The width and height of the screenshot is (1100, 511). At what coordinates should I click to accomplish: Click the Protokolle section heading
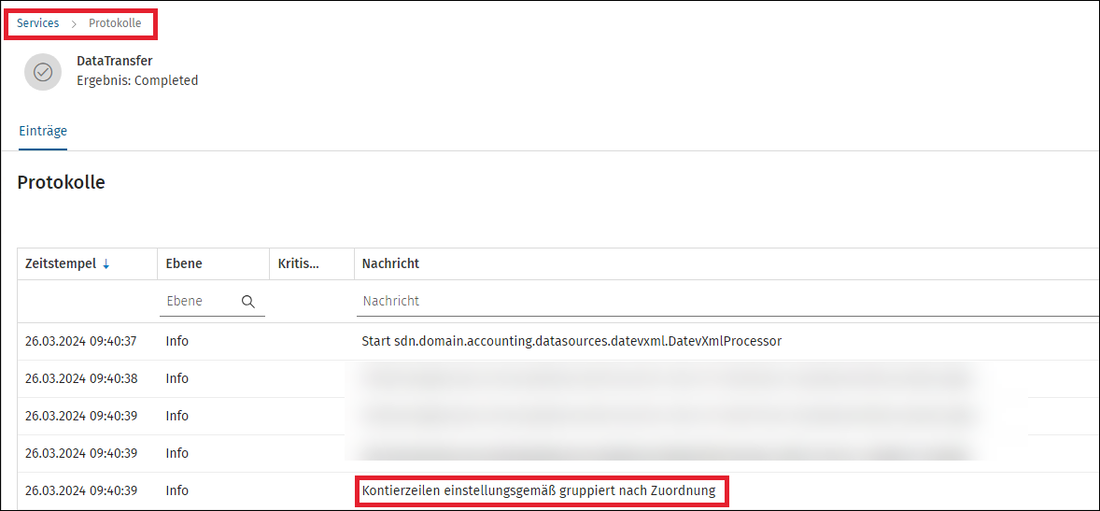[61, 182]
